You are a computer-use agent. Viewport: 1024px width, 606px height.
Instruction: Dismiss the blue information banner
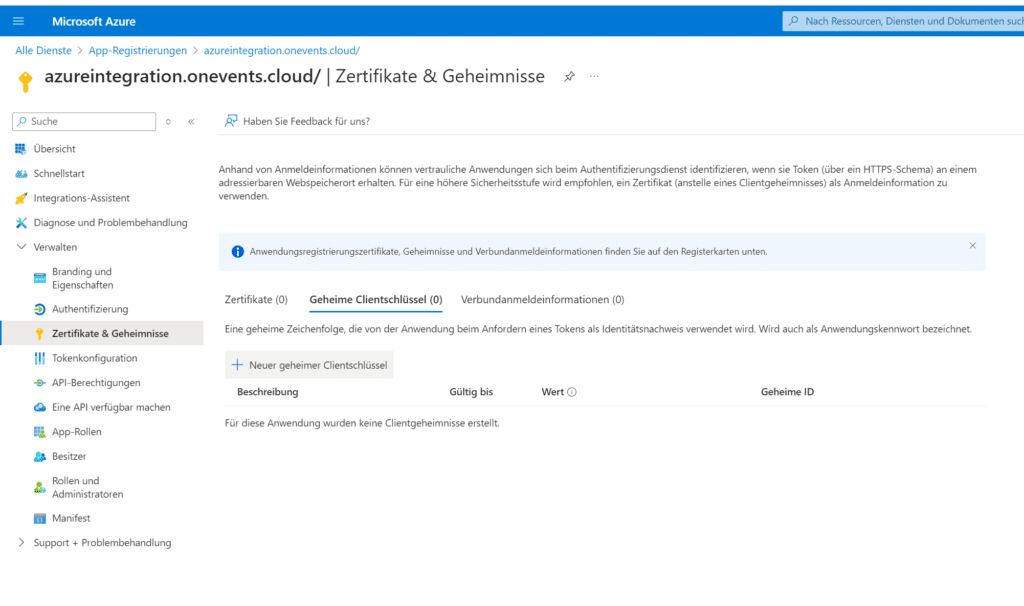972,246
